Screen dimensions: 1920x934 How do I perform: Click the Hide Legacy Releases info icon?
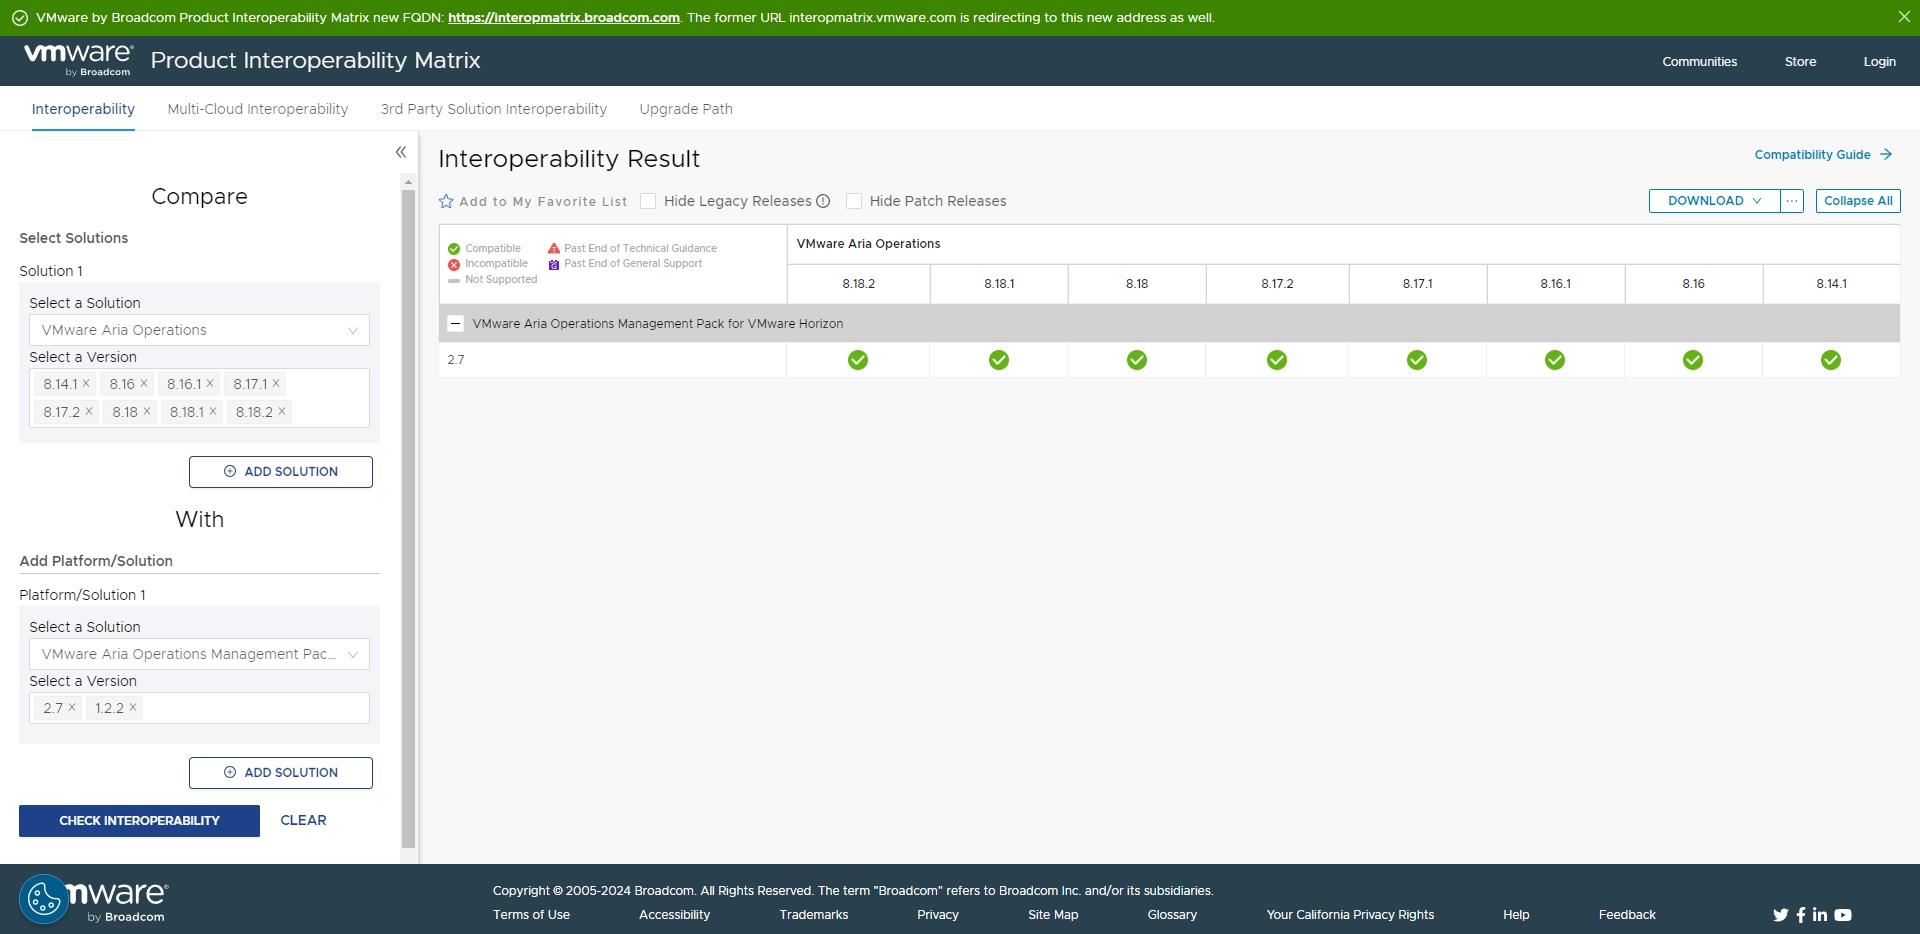(823, 201)
